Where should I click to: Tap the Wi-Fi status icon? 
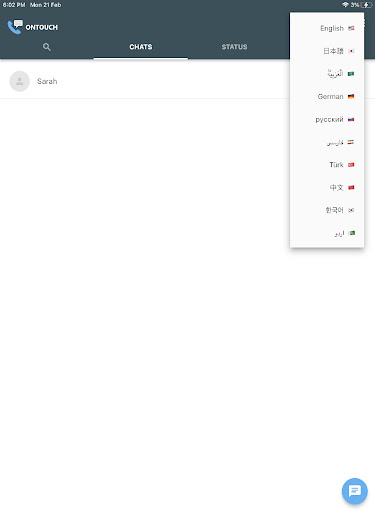(345, 5)
